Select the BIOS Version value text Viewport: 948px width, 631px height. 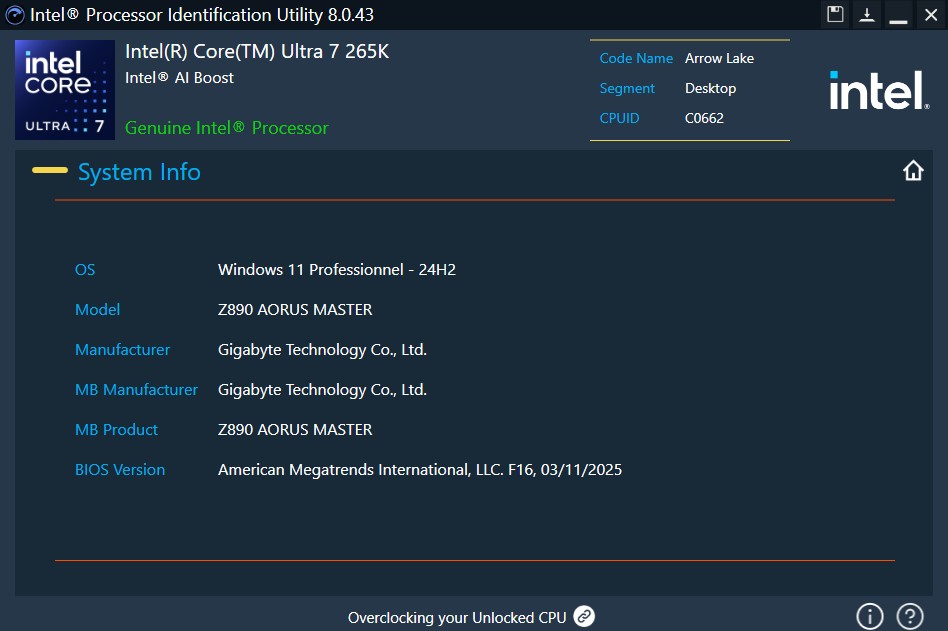[x=420, y=469]
